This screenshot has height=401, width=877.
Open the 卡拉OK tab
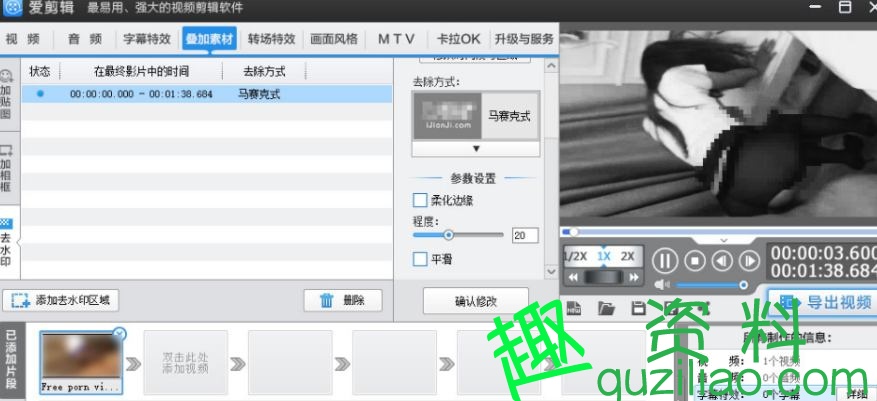click(x=459, y=39)
